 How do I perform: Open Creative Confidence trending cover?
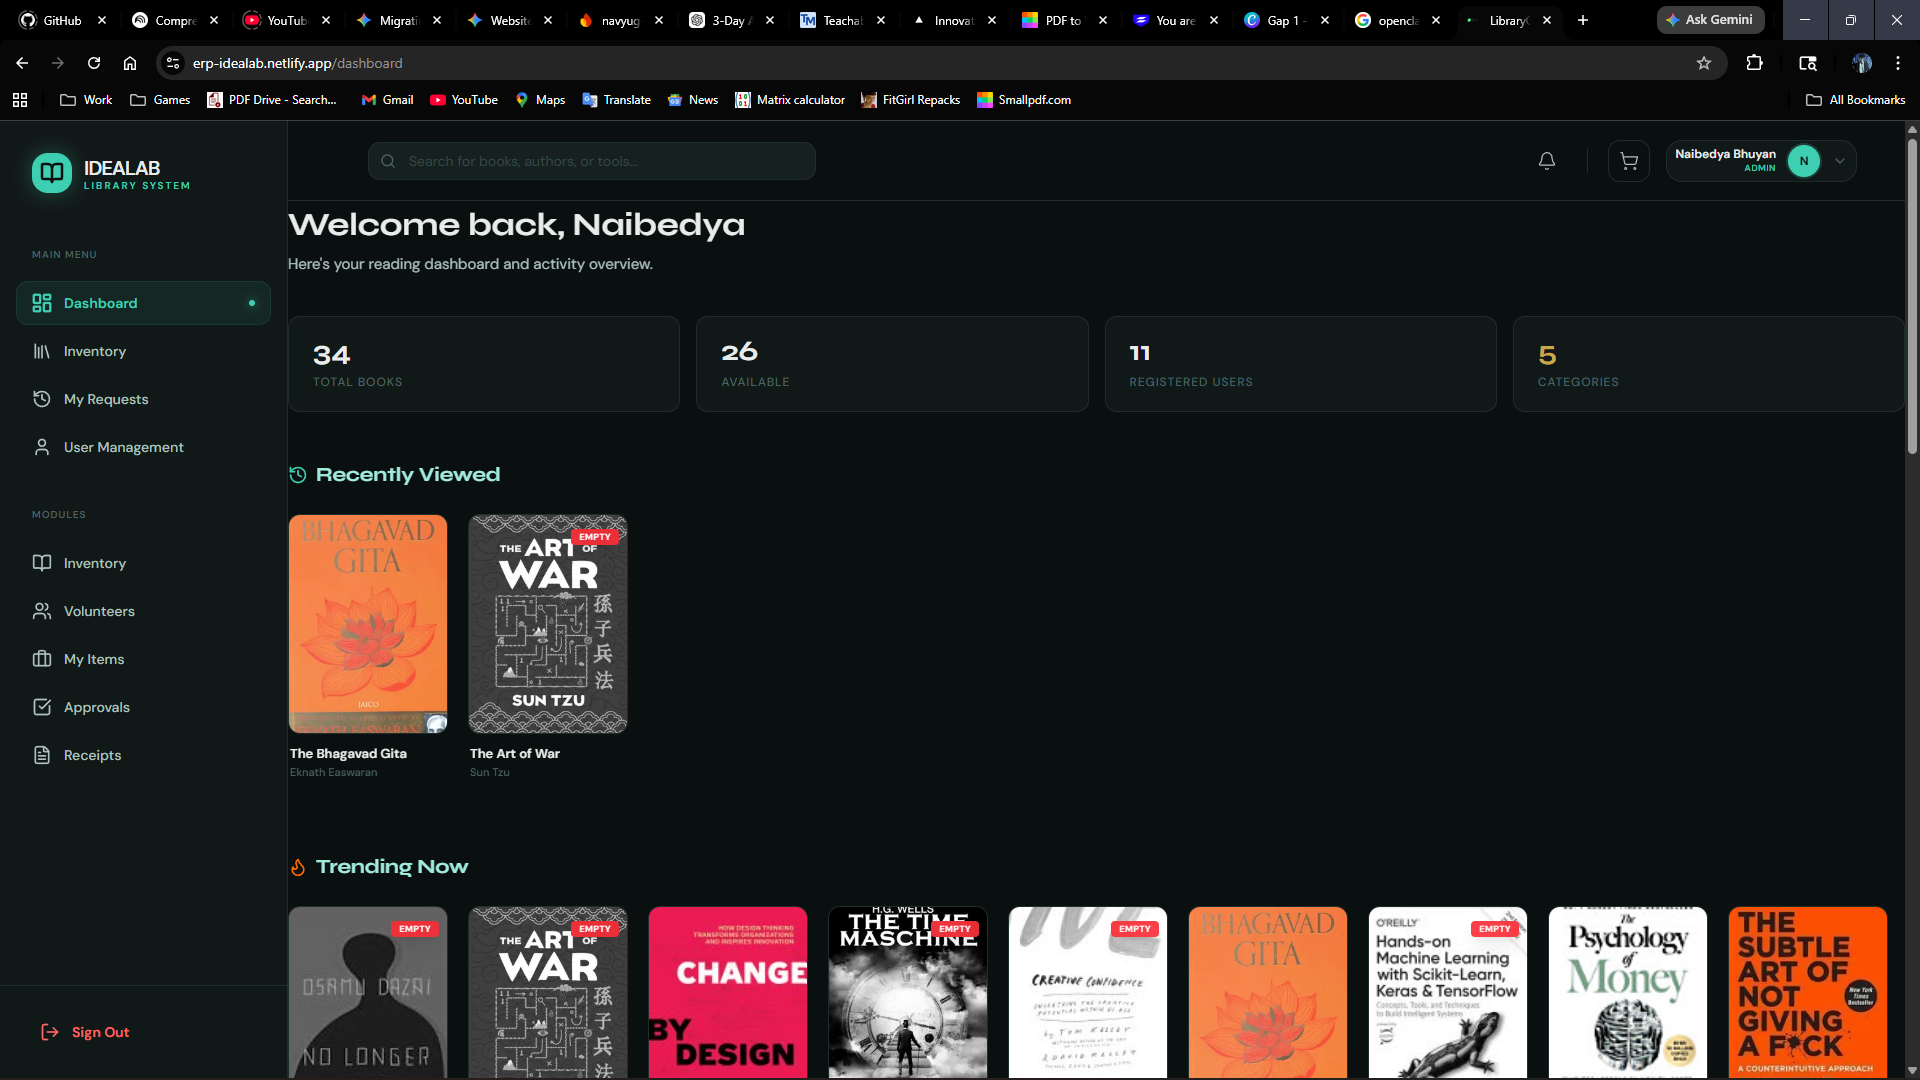(x=1088, y=992)
